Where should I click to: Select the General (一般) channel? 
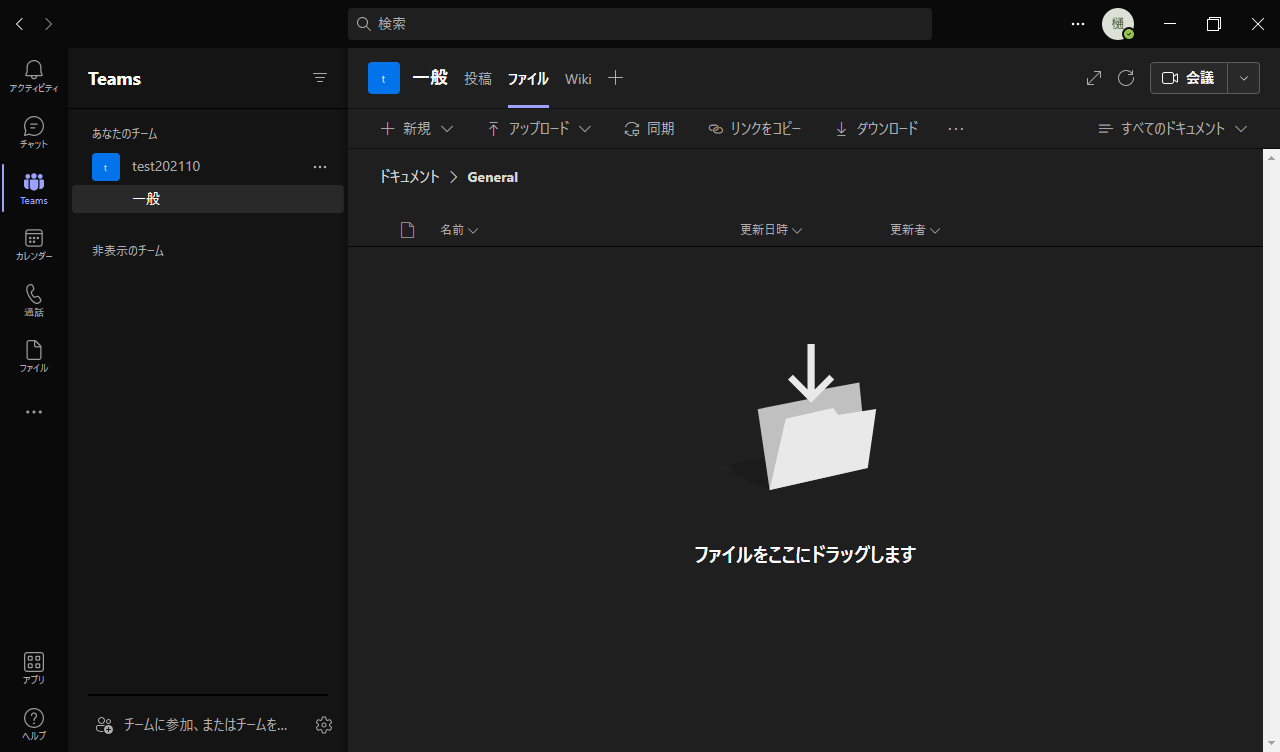click(x=208, y=199)
